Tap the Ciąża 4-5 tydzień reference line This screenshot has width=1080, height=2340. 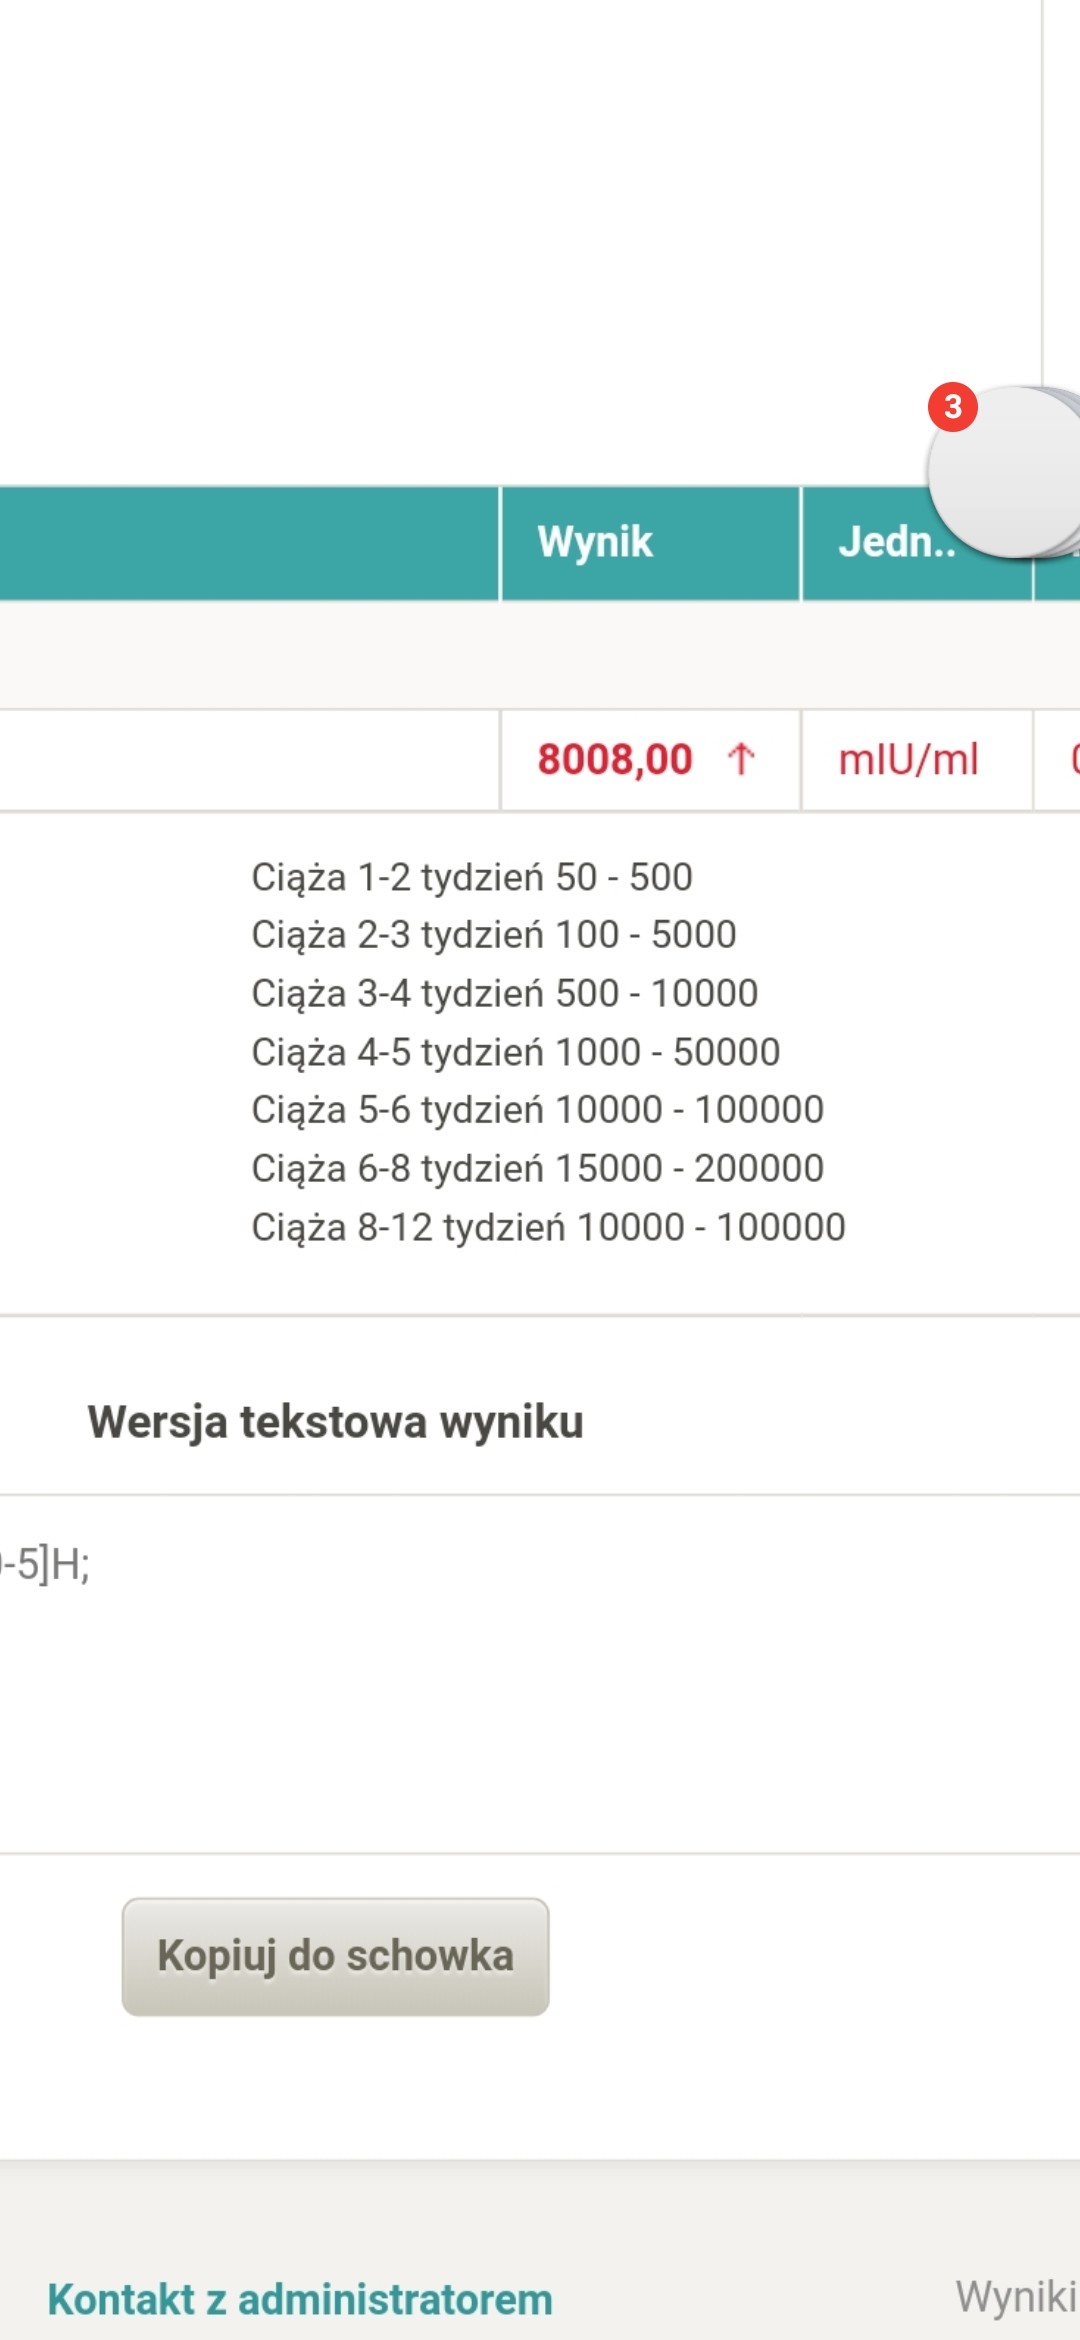click(515, 1052)
